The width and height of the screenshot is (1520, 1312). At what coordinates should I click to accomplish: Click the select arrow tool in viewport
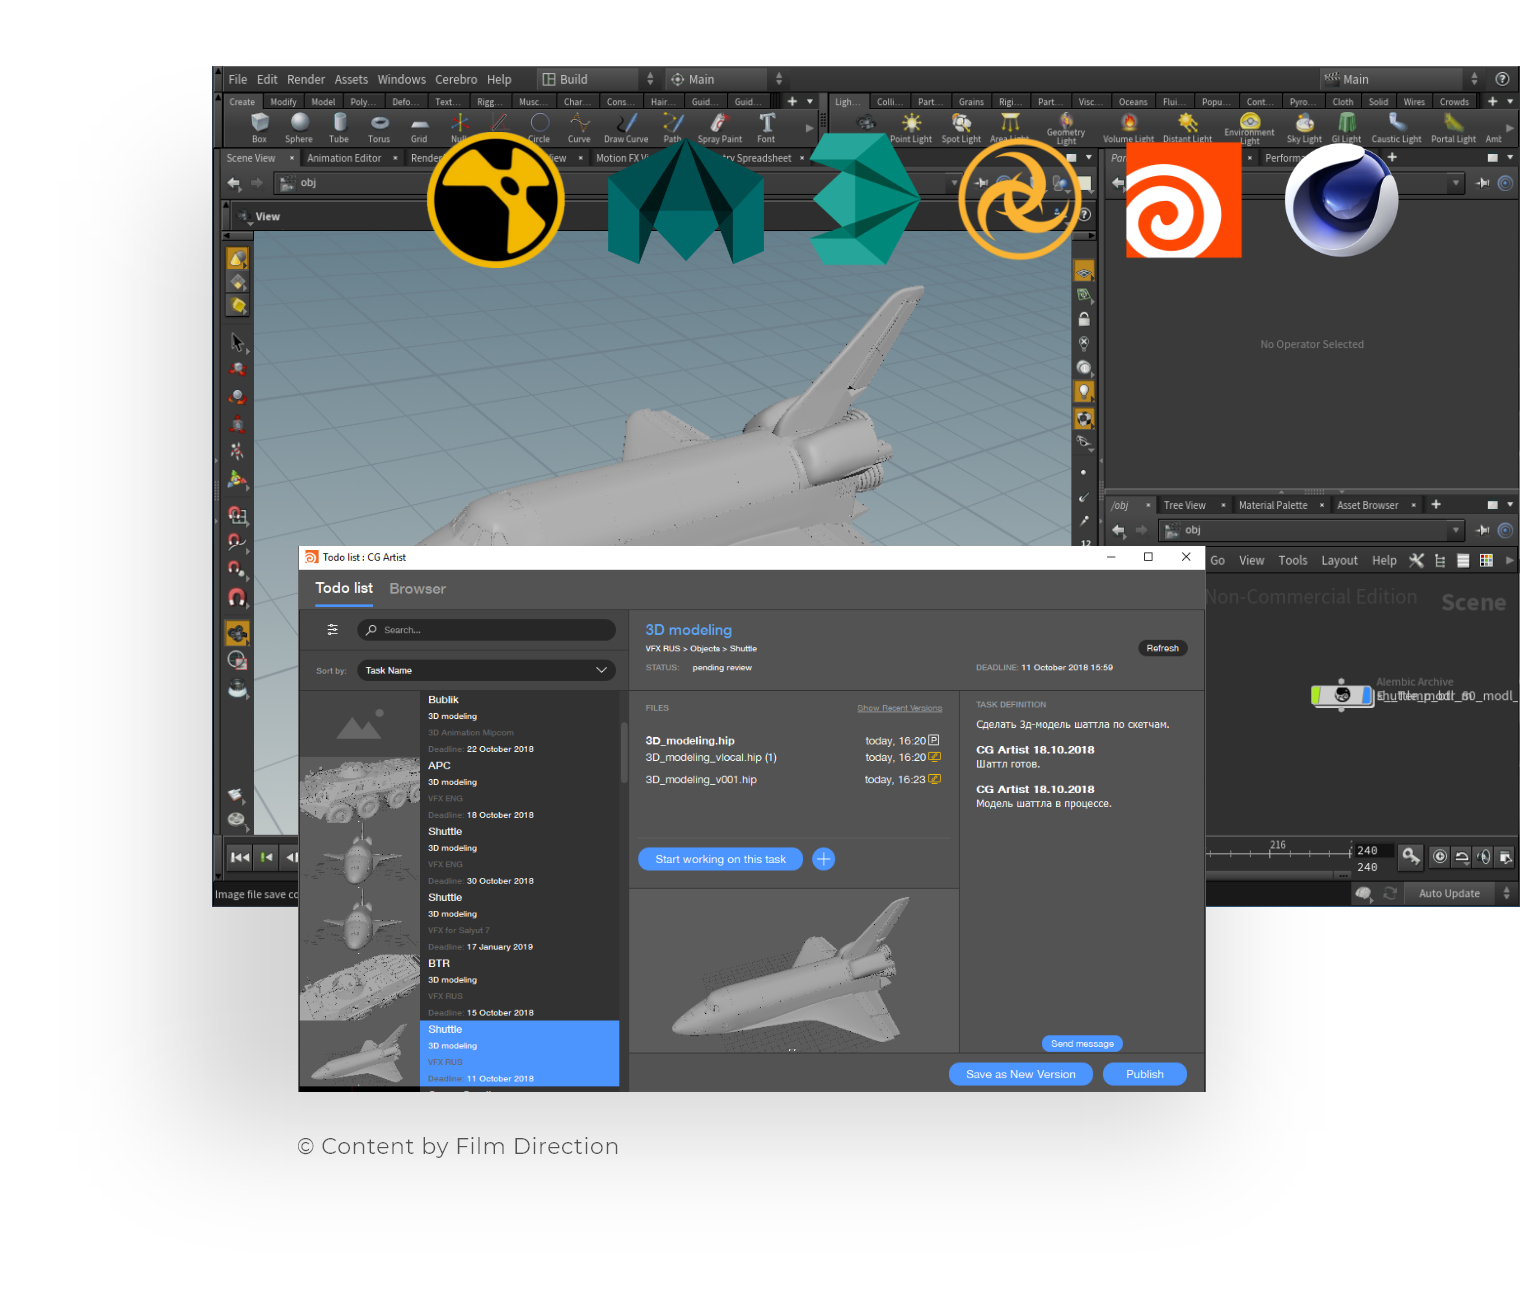tap(237, 342)
